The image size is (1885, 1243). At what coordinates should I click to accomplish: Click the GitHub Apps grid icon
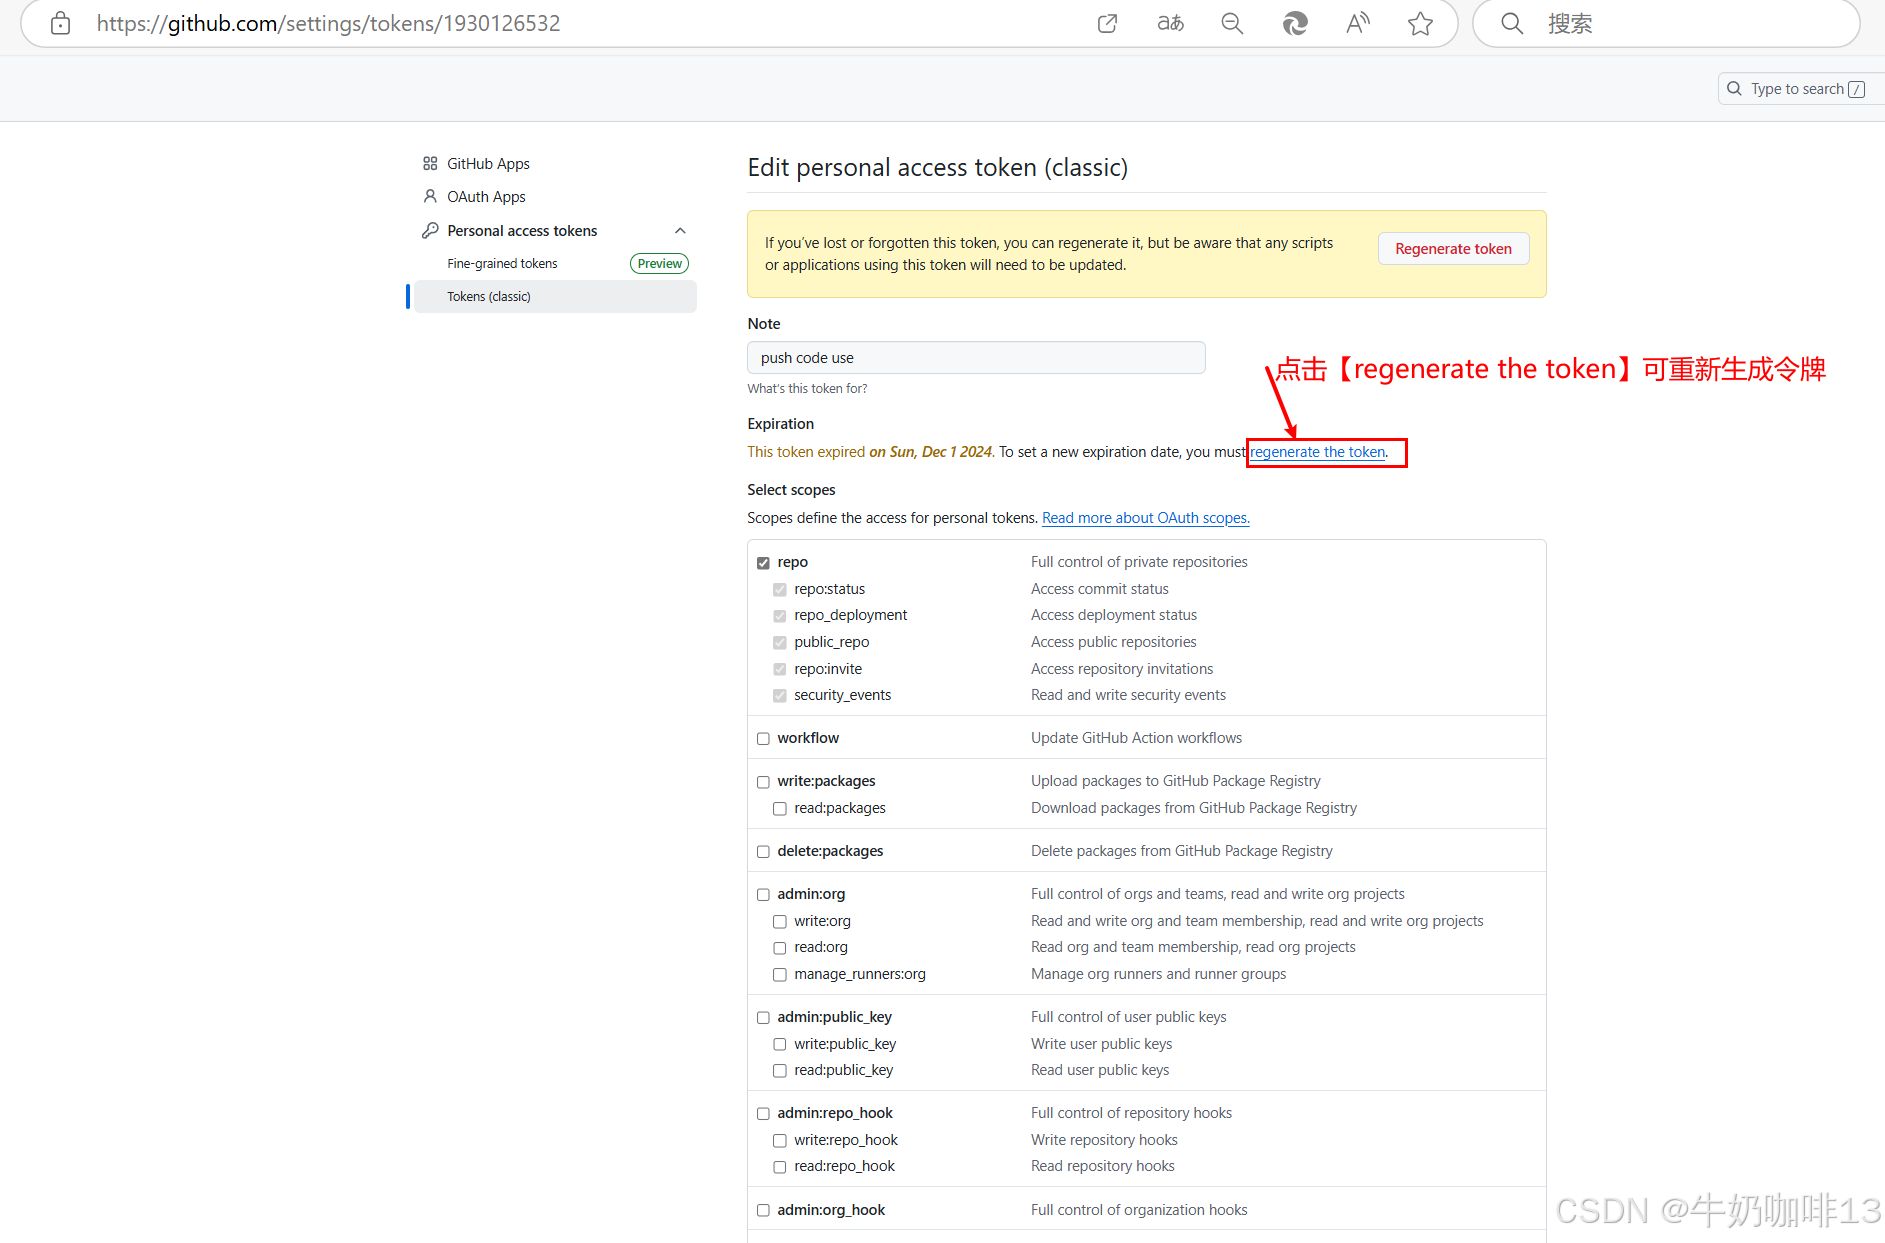tap(430, 163)
